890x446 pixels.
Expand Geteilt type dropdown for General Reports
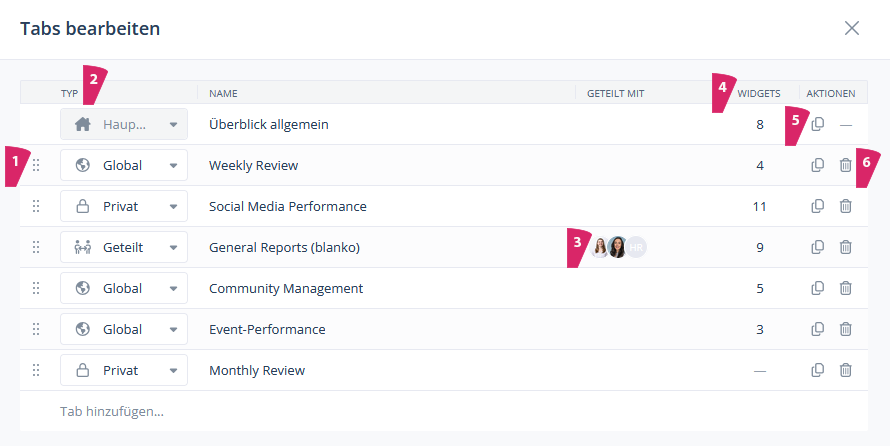(x=124, y=247)
